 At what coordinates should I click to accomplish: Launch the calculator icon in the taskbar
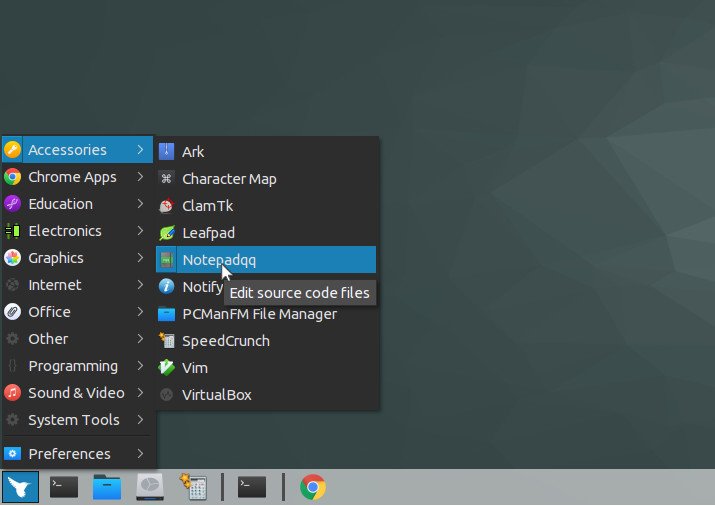click(193, 487)
